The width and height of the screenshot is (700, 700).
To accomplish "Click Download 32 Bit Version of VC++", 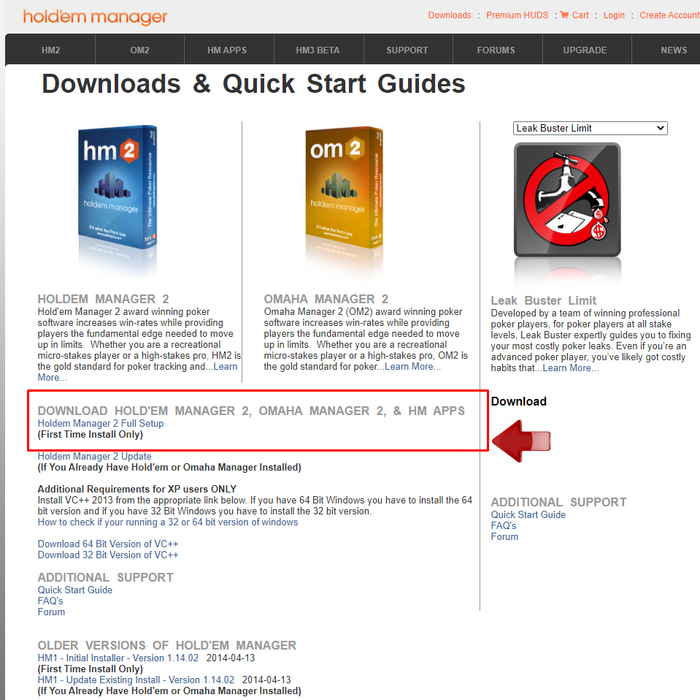I will click(108, 555).
